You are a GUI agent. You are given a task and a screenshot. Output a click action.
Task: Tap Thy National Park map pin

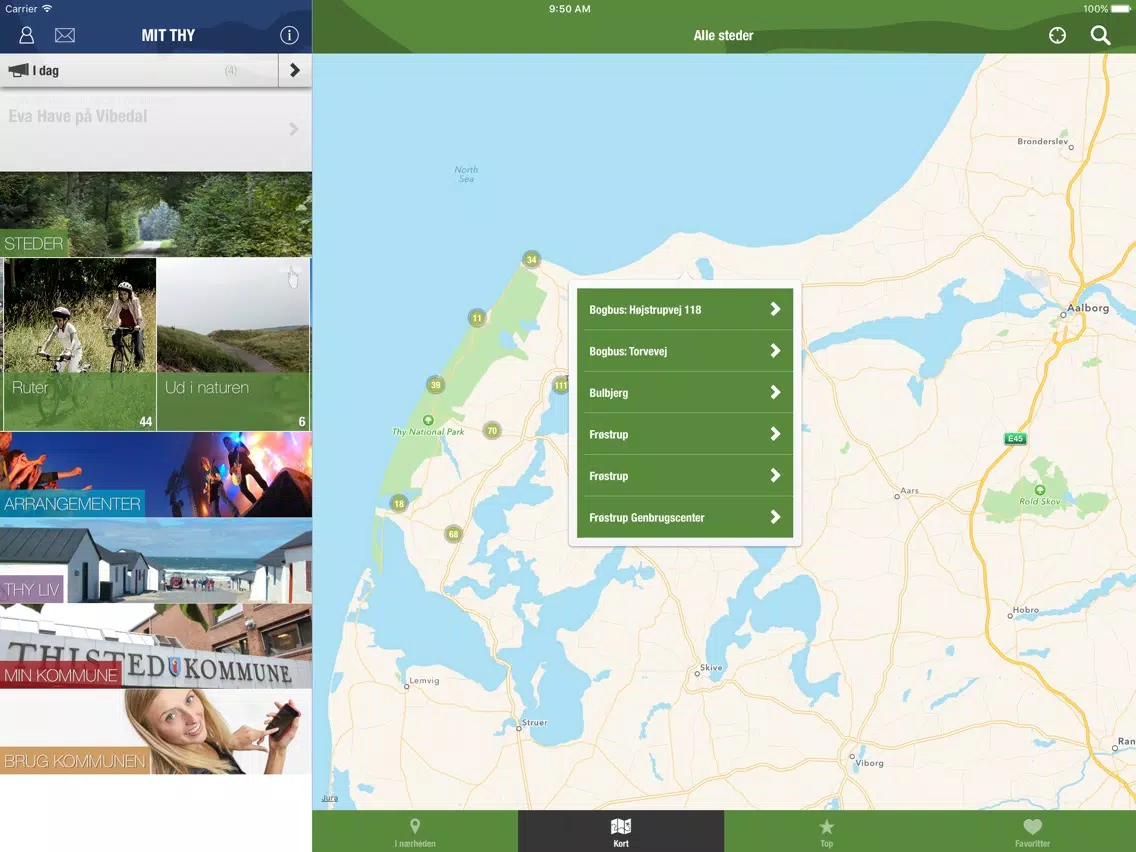coord(428,420)
